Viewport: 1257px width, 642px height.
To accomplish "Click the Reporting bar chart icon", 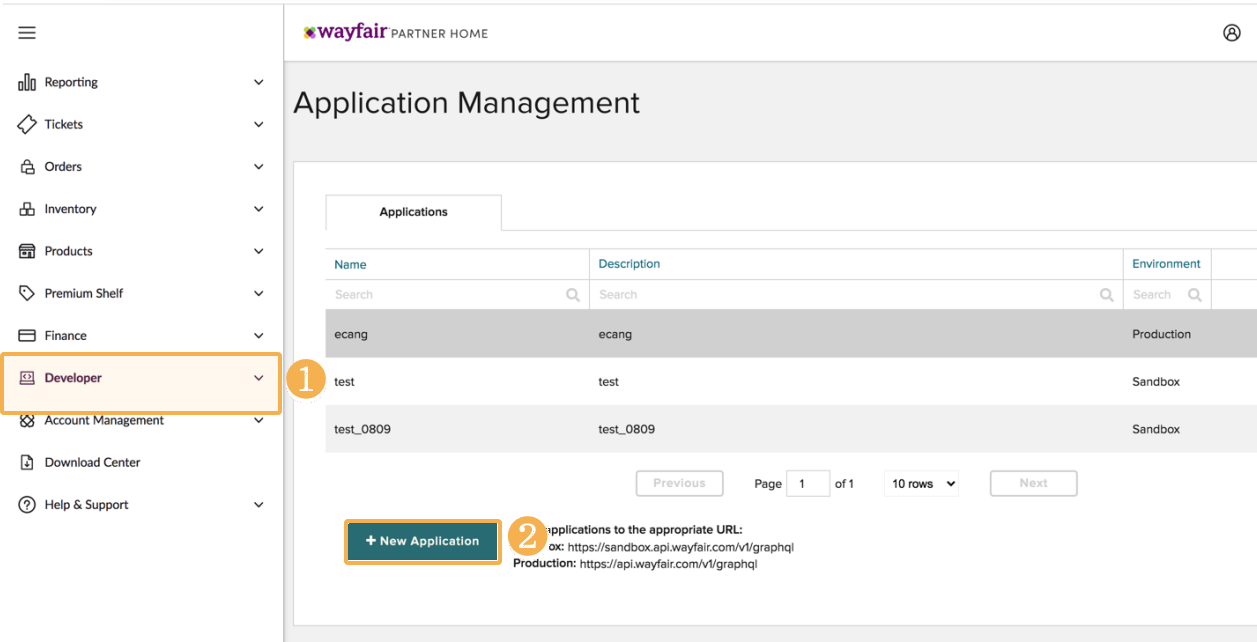I will (27, 83).
